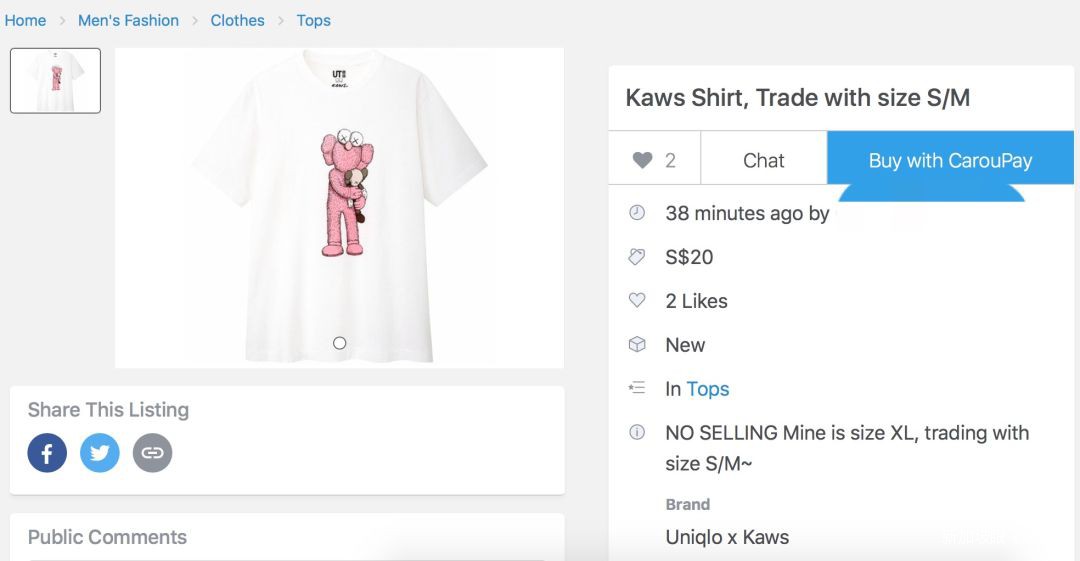Click the box icon beside New condition
This screenshot has height=561, width=1080.
pos(637,345)
